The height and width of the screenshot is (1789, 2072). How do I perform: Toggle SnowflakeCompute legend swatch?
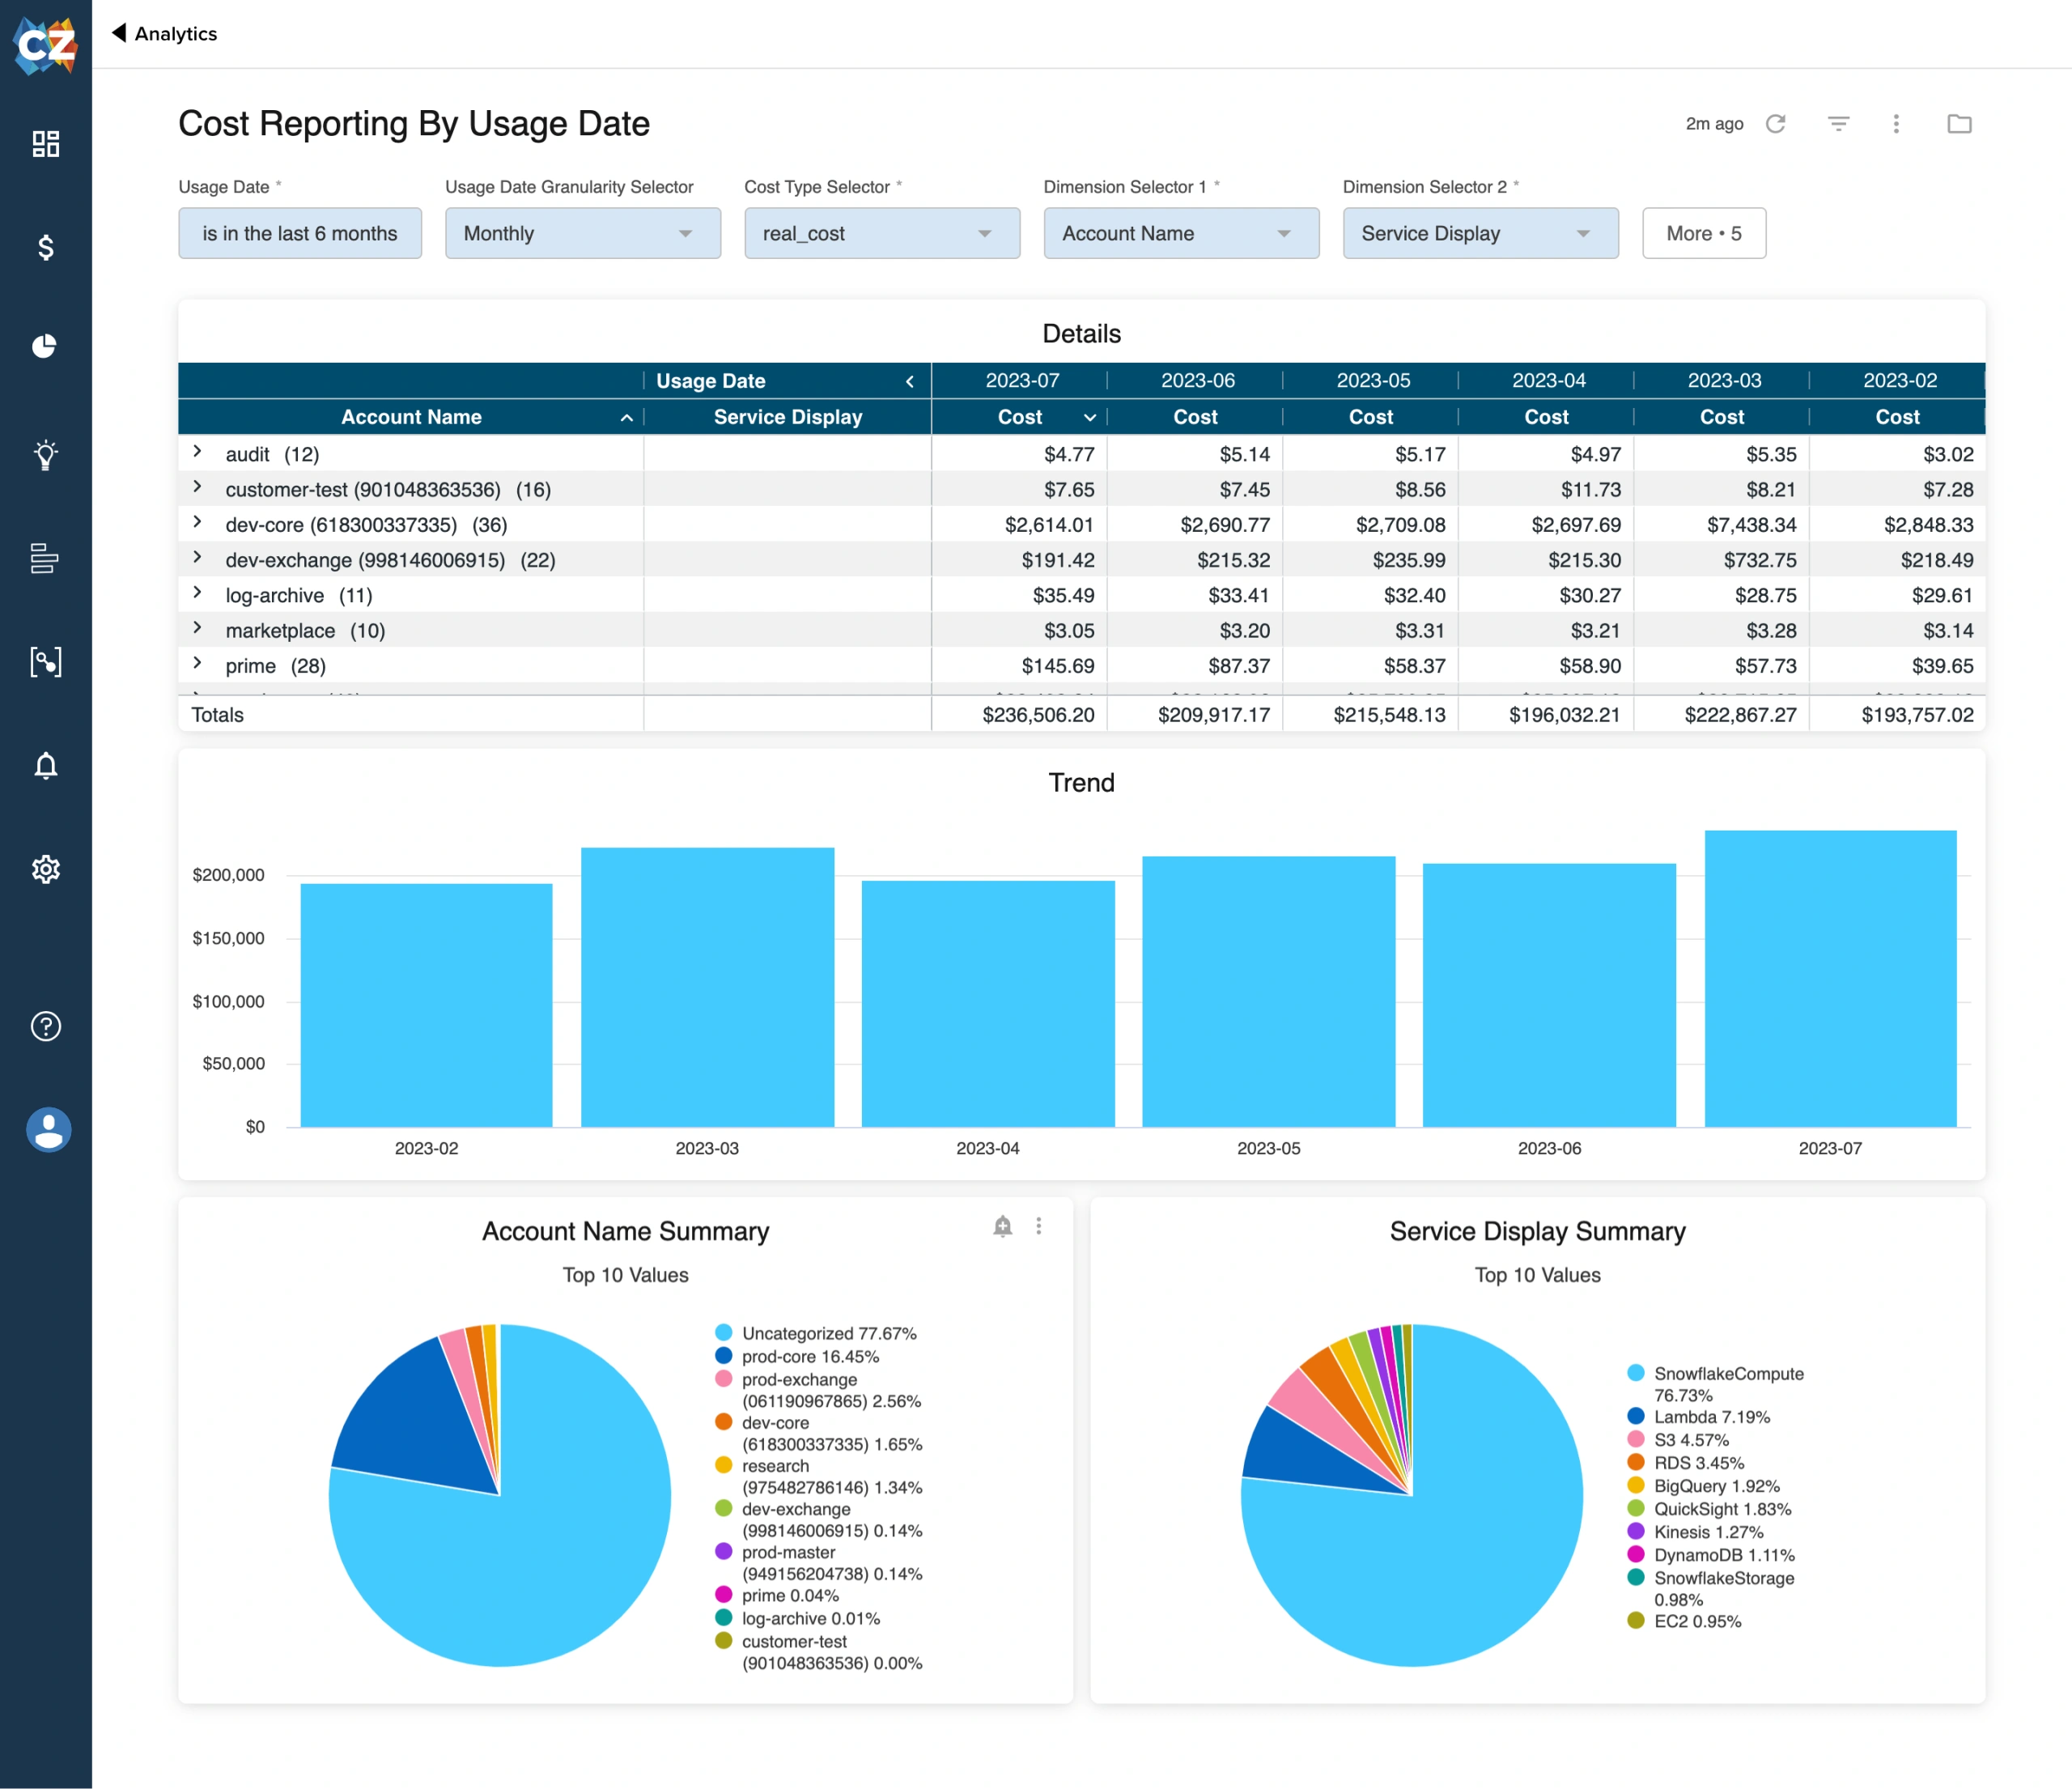[x=1636, y=1373]
